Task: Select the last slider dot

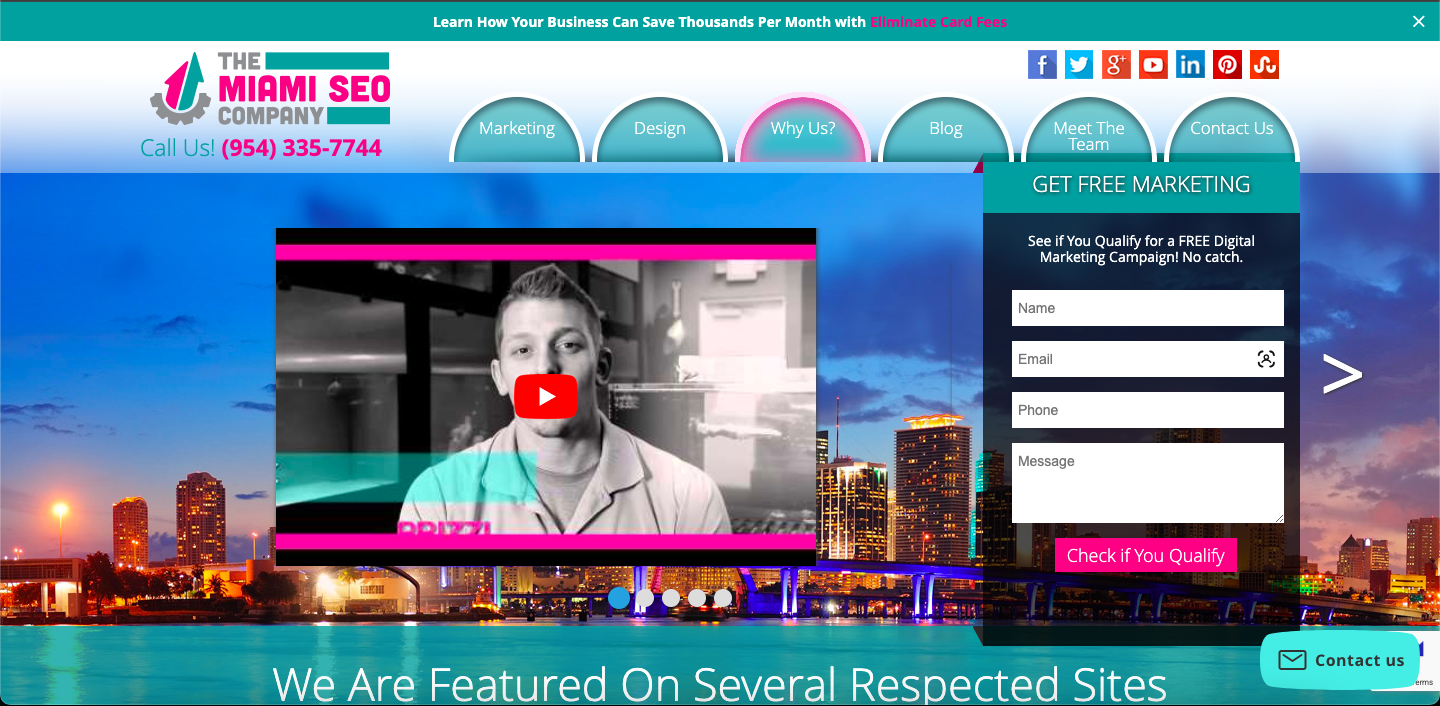Action: [723, 598]
